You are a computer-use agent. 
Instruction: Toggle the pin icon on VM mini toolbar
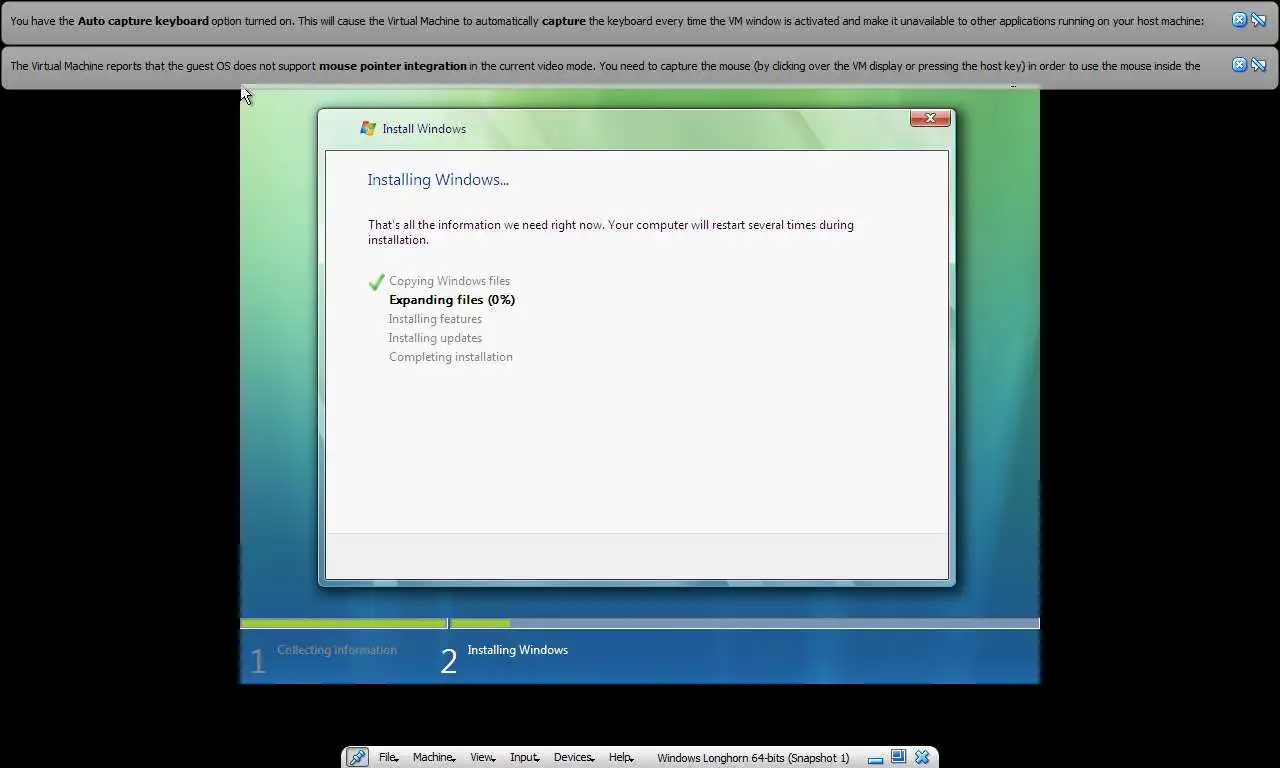[357, 757]
